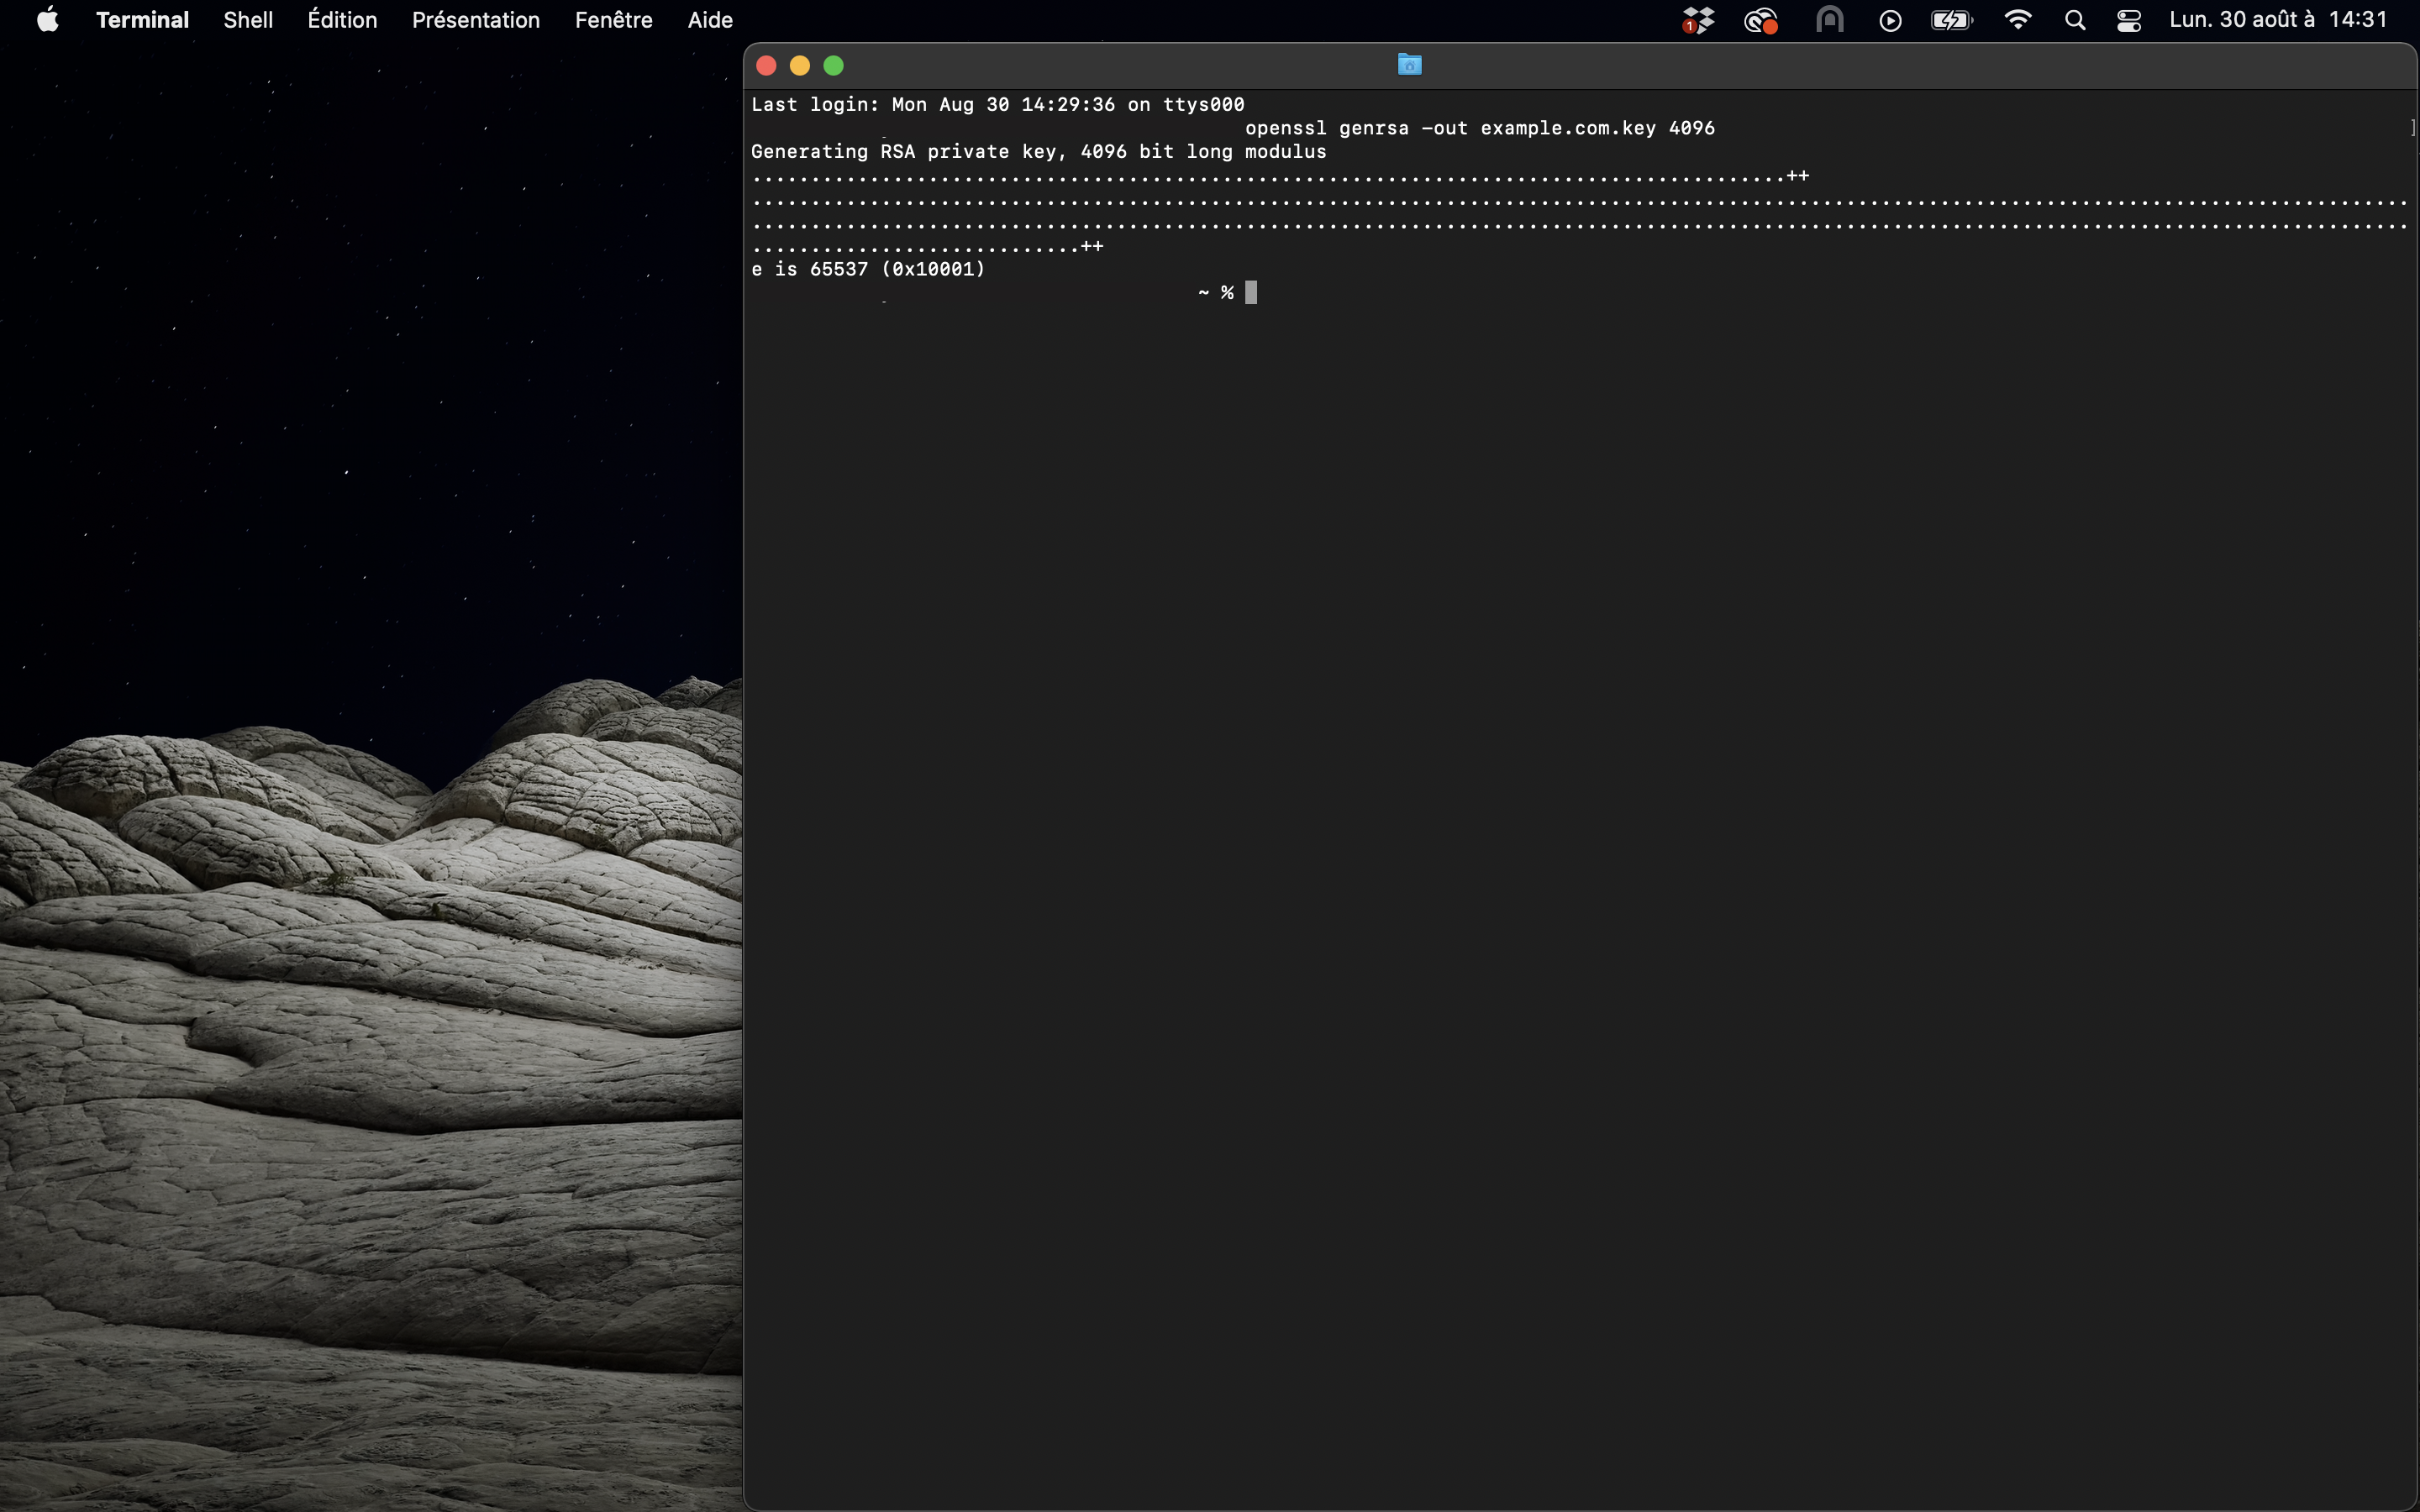
Task: Open the Terminal application menu
Action: point(142,20)
